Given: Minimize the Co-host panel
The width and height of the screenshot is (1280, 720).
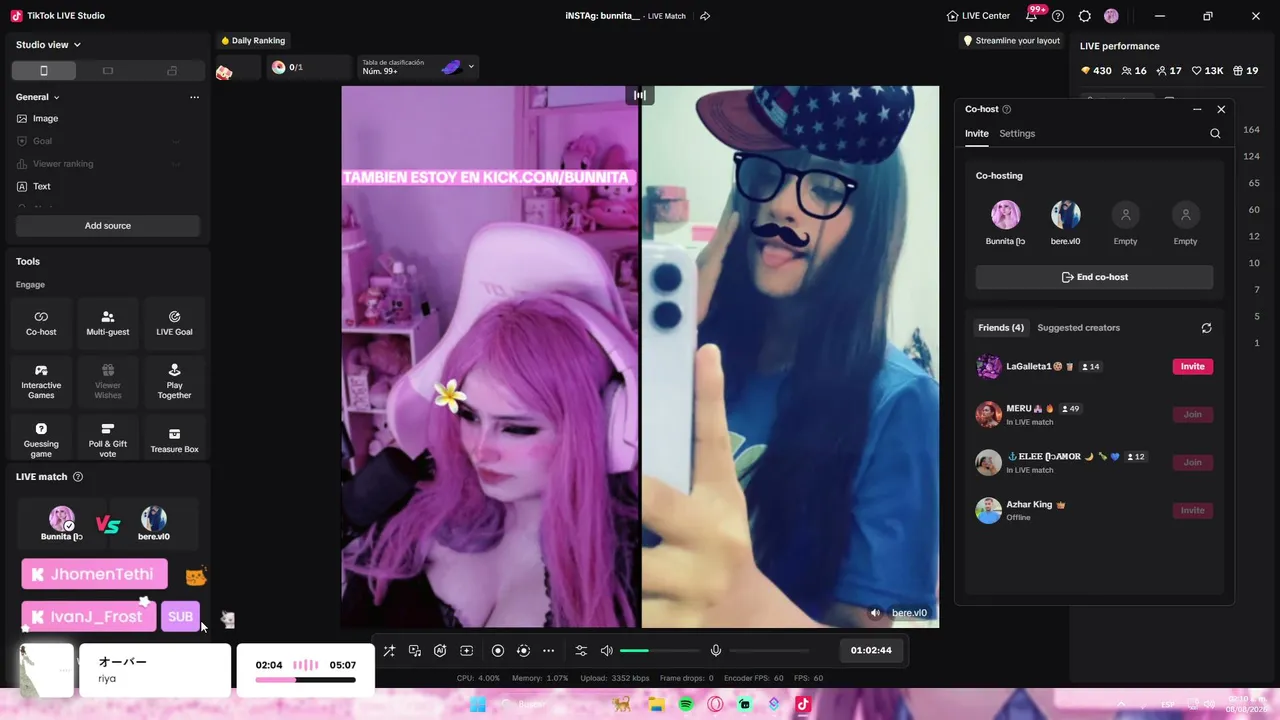Looking at the screenshot, I should click(1197, 109).
